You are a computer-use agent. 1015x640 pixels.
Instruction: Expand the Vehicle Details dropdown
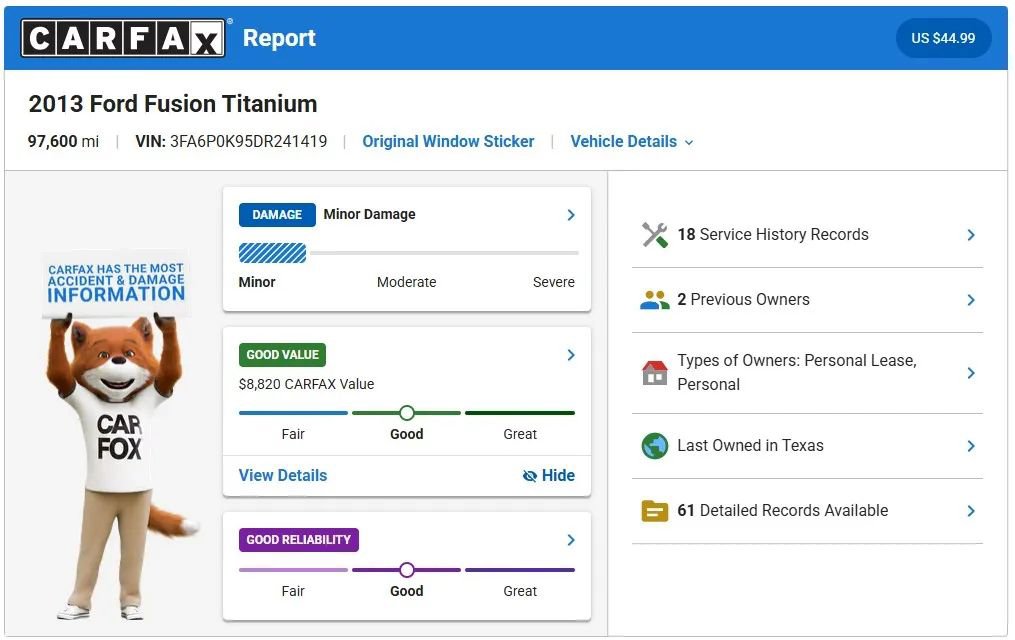[632, 141]
